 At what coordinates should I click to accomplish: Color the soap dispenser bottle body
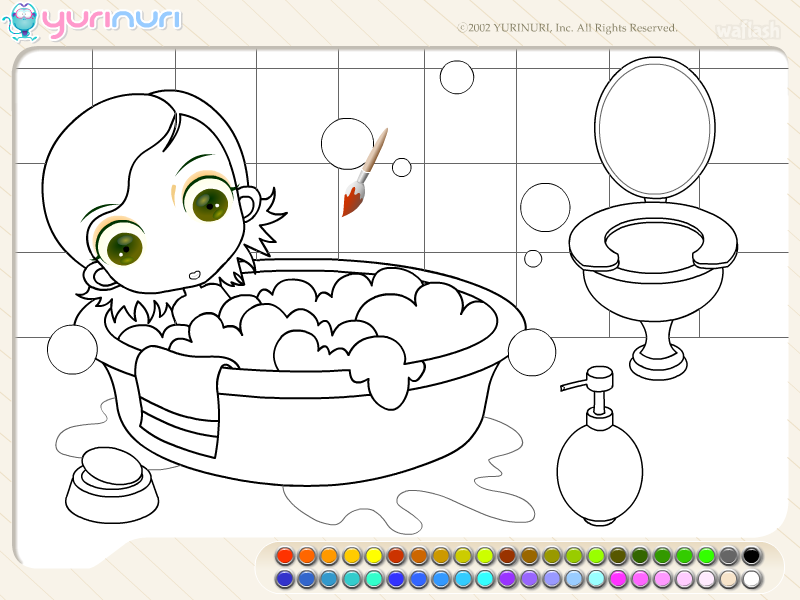pyautogui.click(x=599, y=474)
